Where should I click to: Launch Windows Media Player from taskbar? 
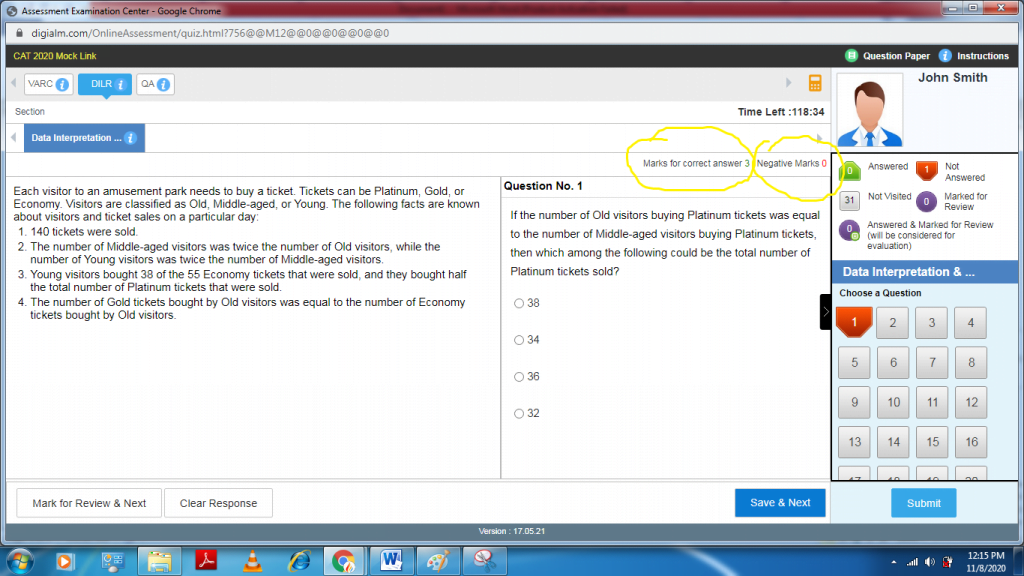point(65,561)
